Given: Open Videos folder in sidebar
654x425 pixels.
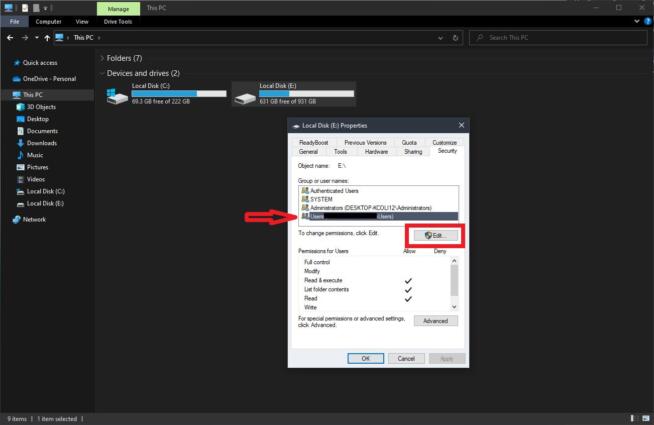Looking at the screenshot, I should click(x=35, y=179).
